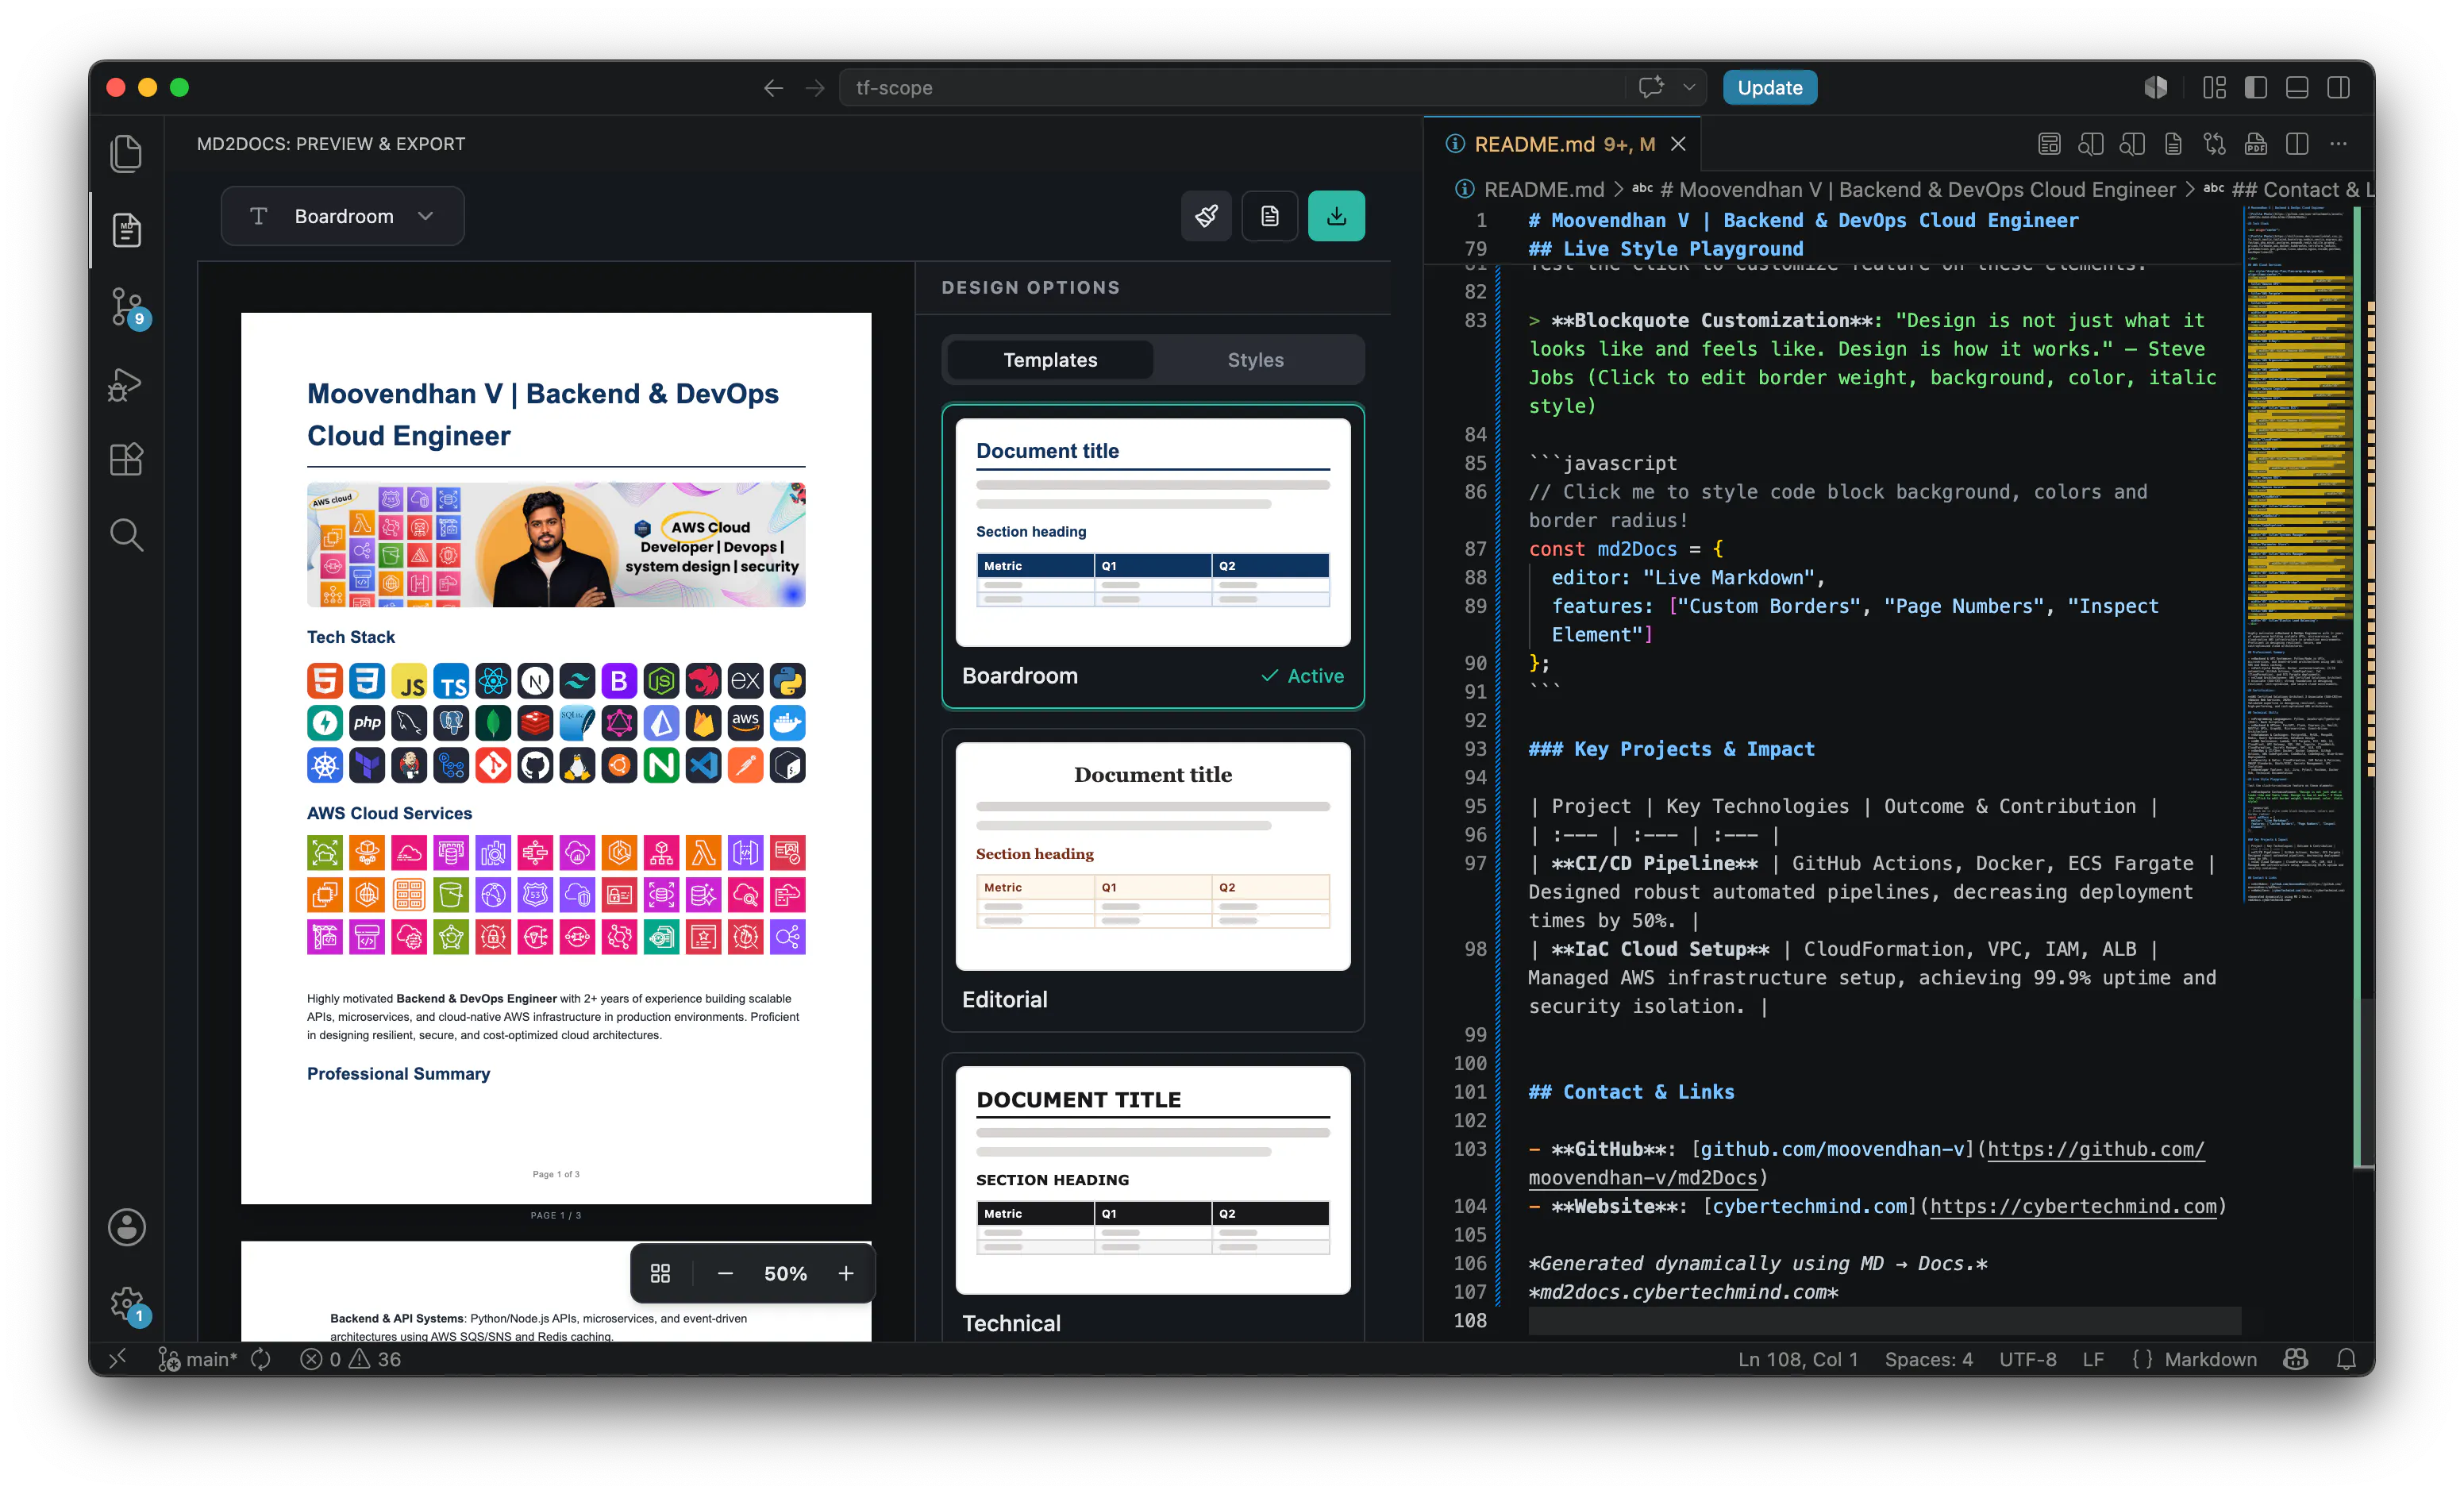Click the PDF export icon in editor toolbar
This screenshot has width=2464, height=1494.
click(2255, 144)
